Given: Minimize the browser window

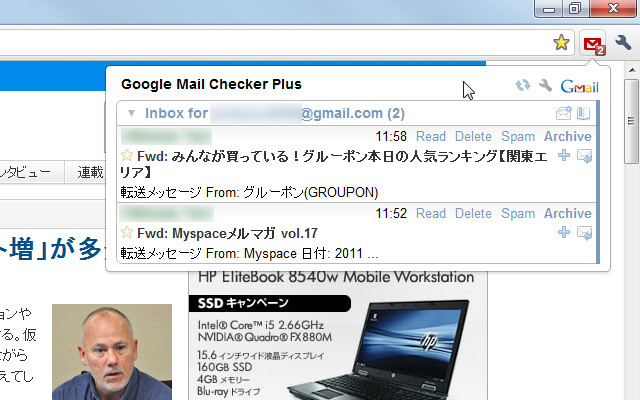Looking at the screenshot, I should click(x=549, y=8).
